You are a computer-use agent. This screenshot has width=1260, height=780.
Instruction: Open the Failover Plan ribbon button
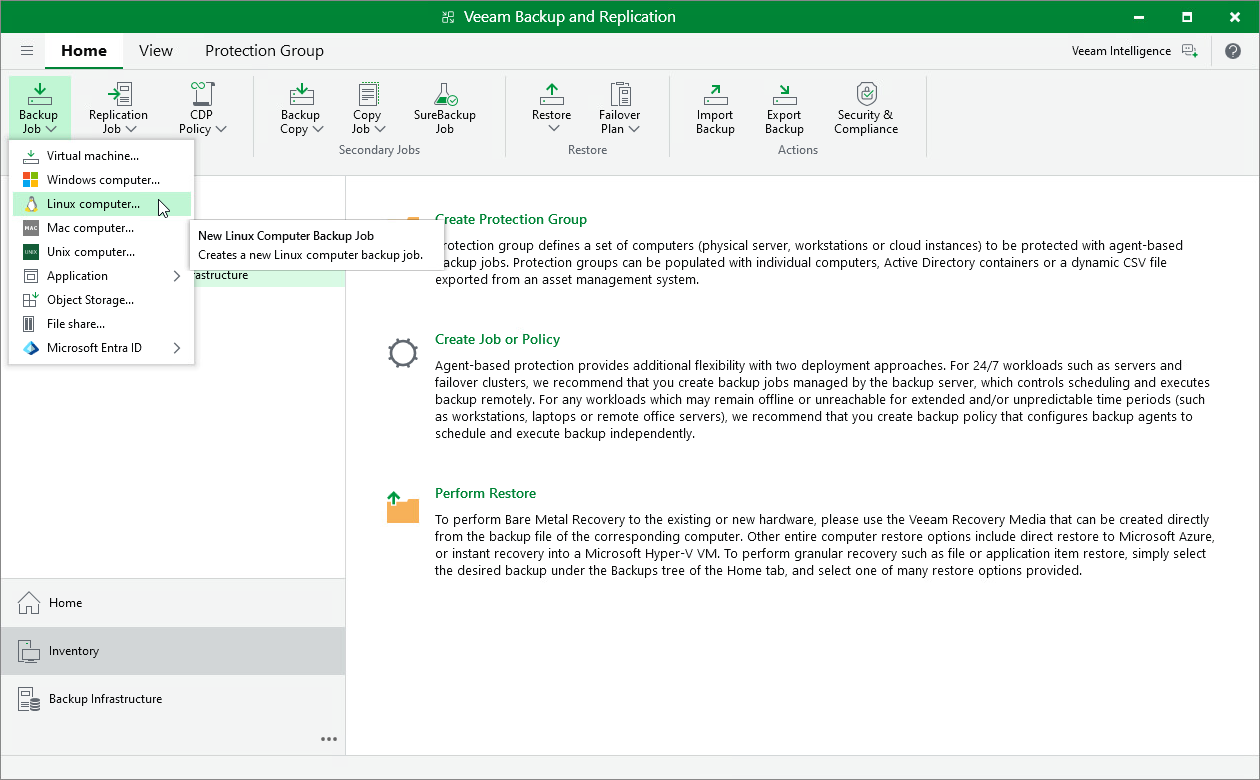point(620,108)
